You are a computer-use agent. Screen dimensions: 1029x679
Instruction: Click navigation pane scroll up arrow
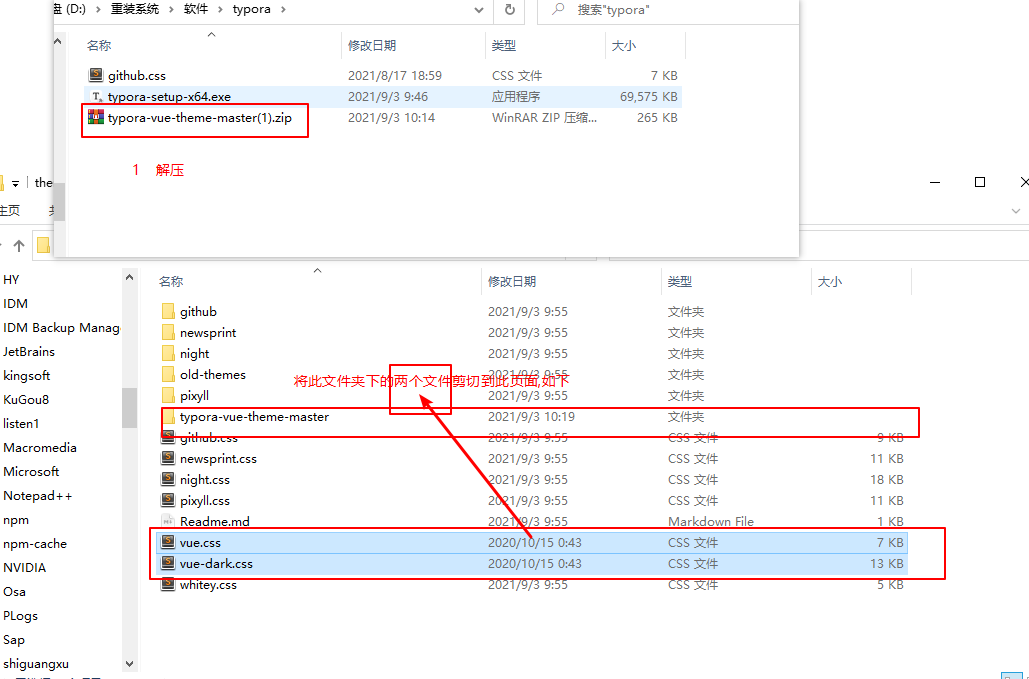click(129, 278)
